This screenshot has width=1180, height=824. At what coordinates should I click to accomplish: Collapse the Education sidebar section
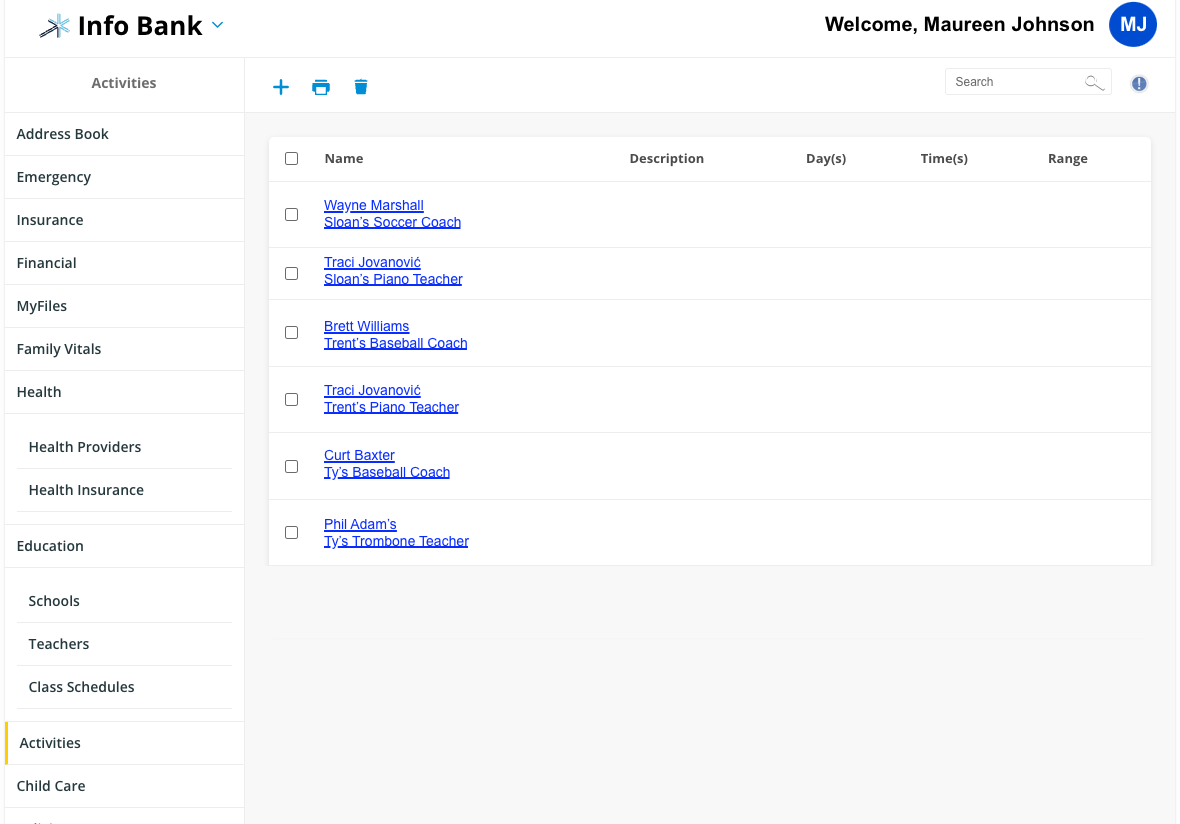tap(124, 546)
